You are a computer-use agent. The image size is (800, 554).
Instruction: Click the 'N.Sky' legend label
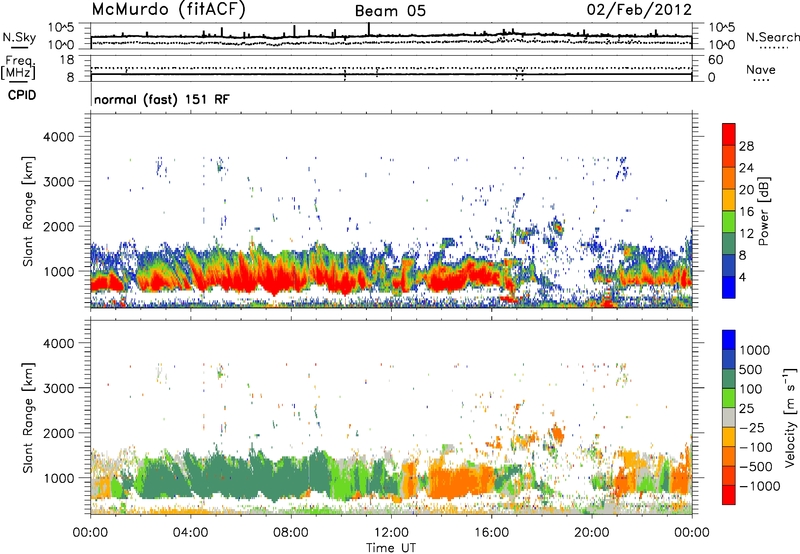pyautogui.click(x=19, y=38)
